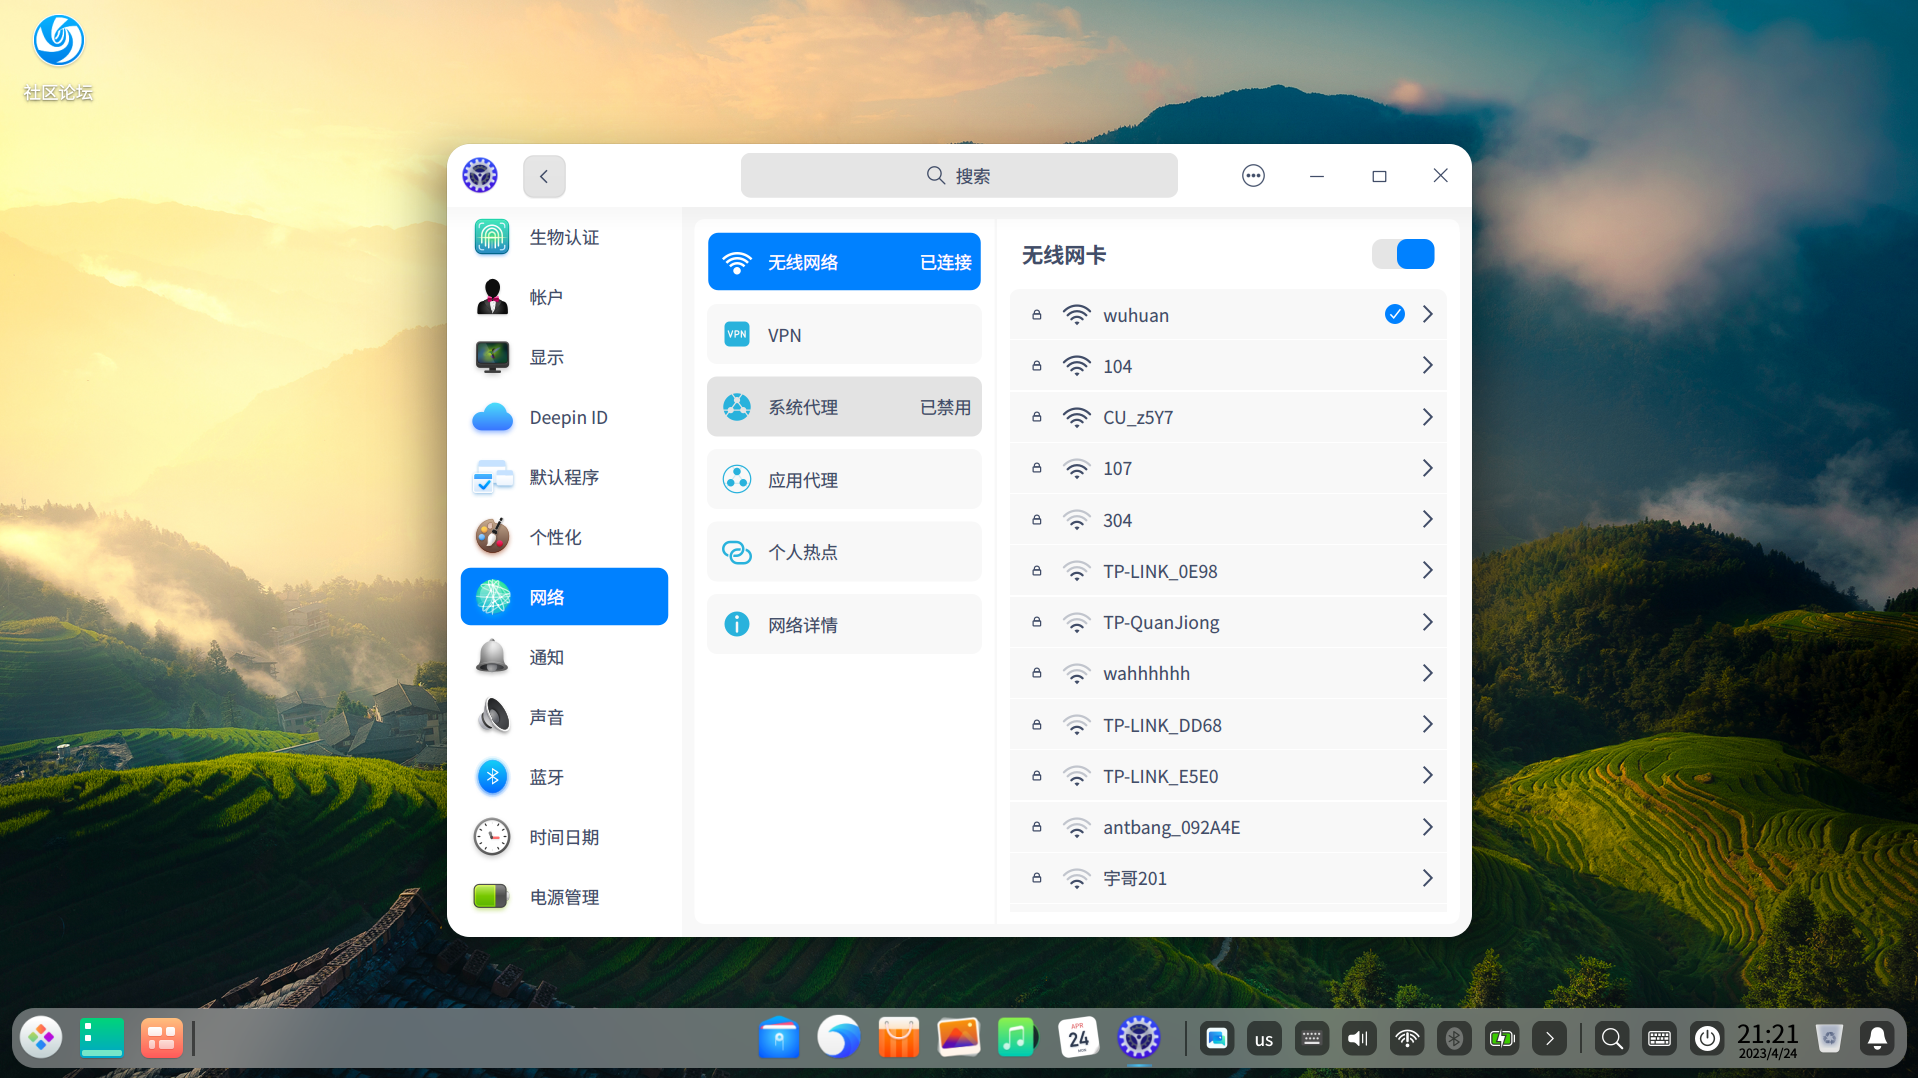This screenshot has height=1078, width=1918.
Task: Expand details for TP-LINK_0E98 network
Action: tap(1427, 570)
